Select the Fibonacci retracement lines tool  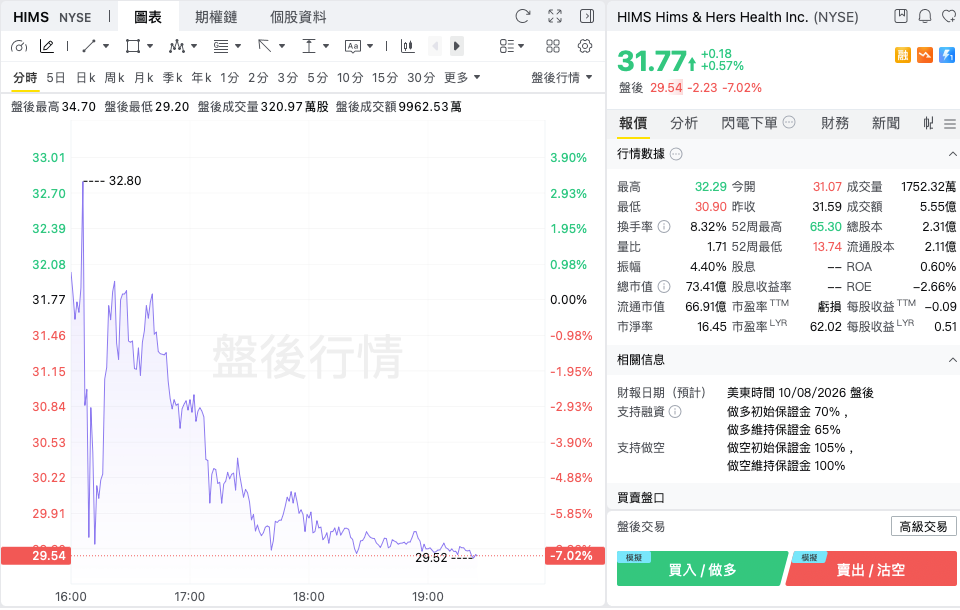pos(221,46)
